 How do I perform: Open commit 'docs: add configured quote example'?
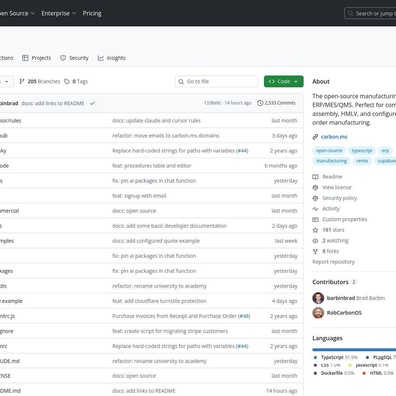tap(156, 241)
